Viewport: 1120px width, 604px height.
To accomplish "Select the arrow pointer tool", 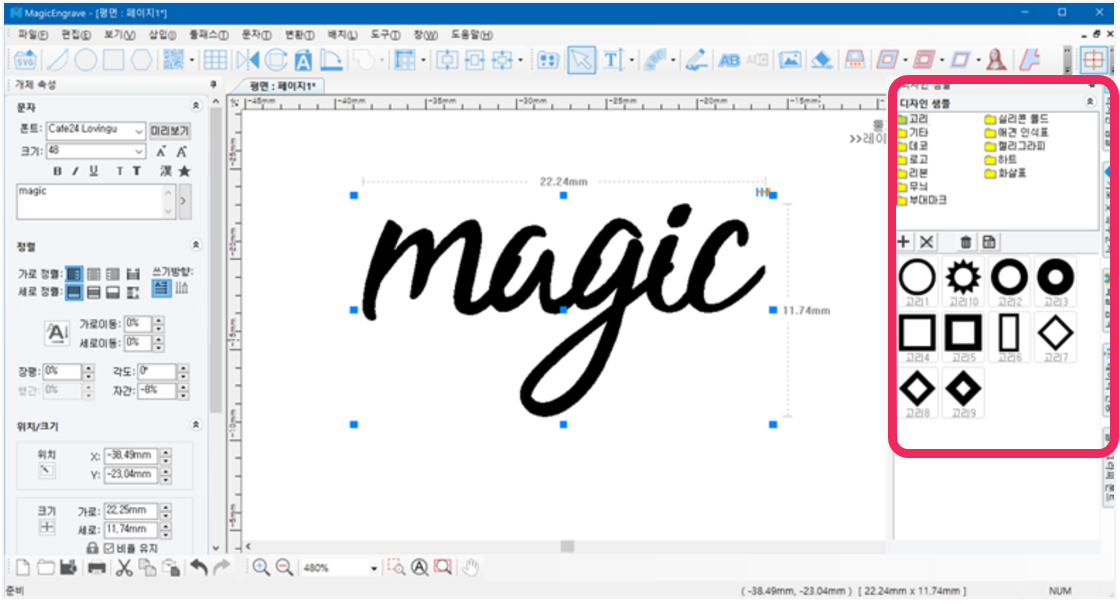I will (x=581, y=60).
